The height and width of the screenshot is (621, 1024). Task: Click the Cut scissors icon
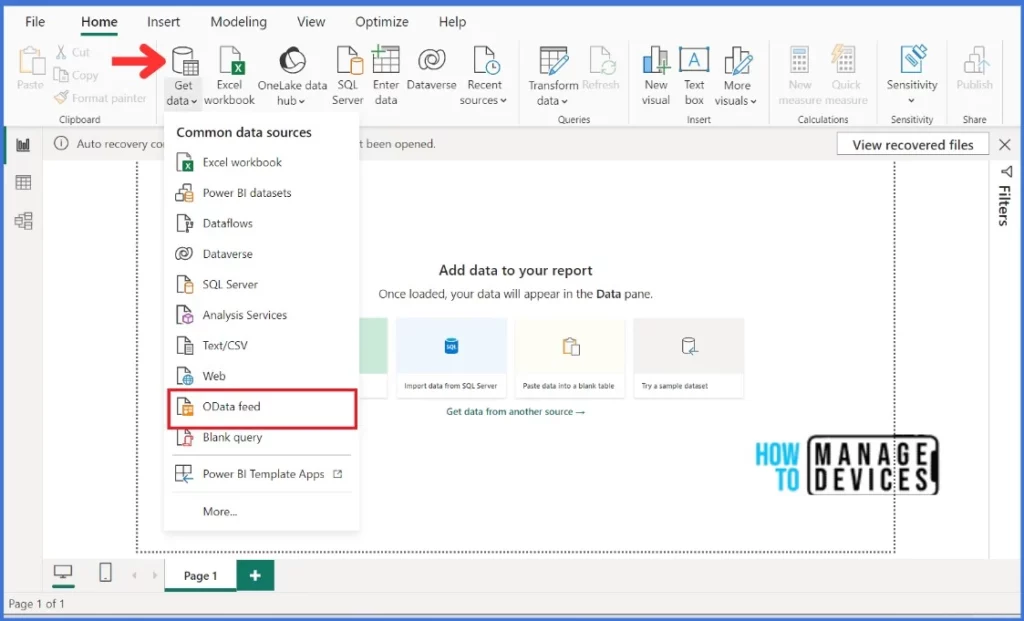(61, 52)
